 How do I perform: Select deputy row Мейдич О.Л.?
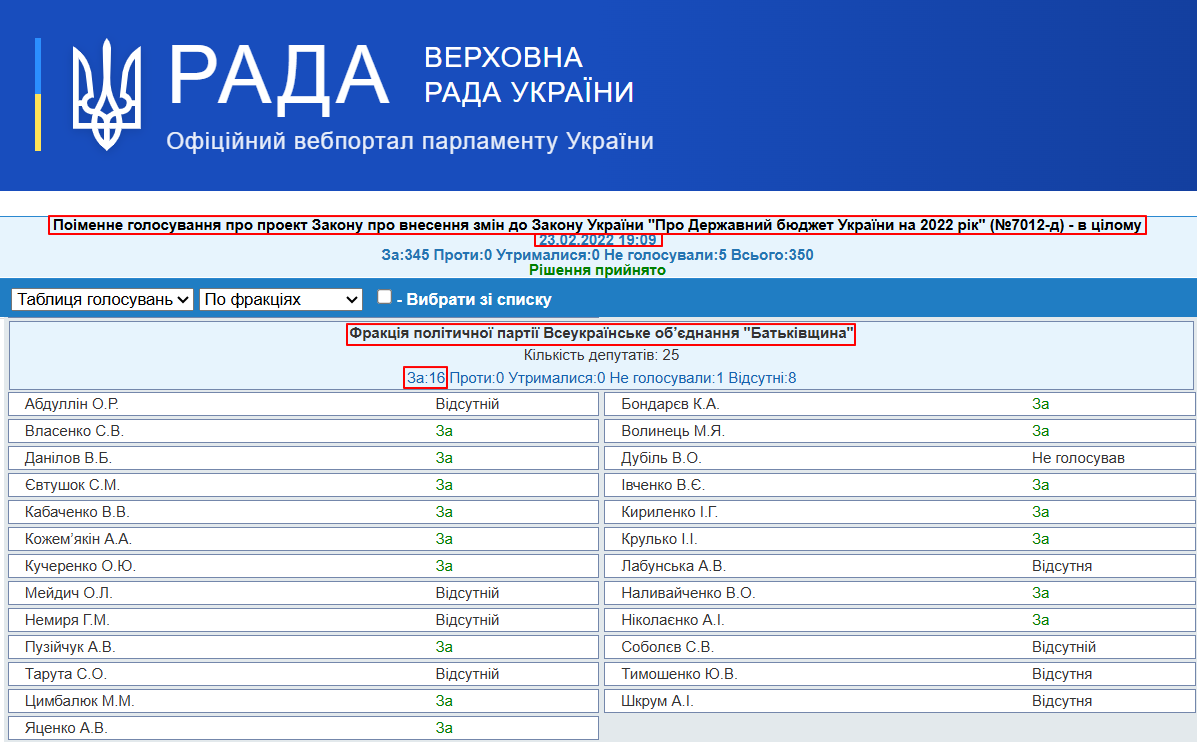pos(303,593)
